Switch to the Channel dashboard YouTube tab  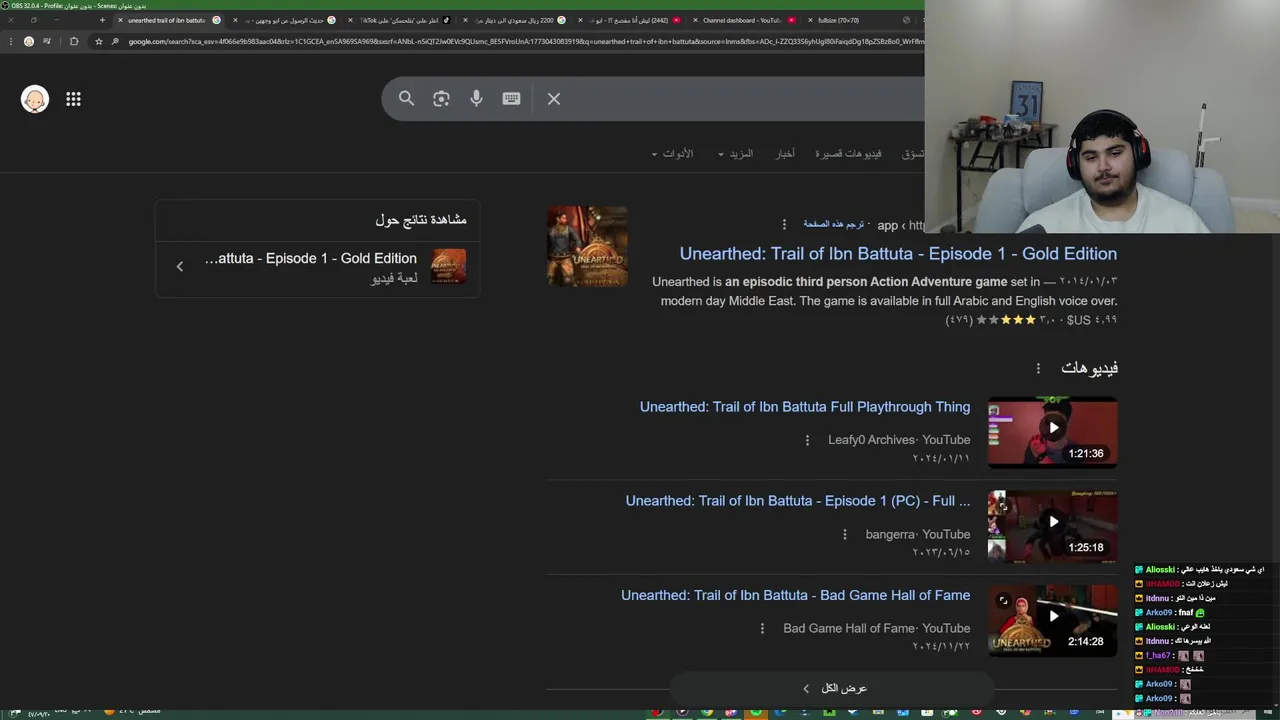[742, 20]
